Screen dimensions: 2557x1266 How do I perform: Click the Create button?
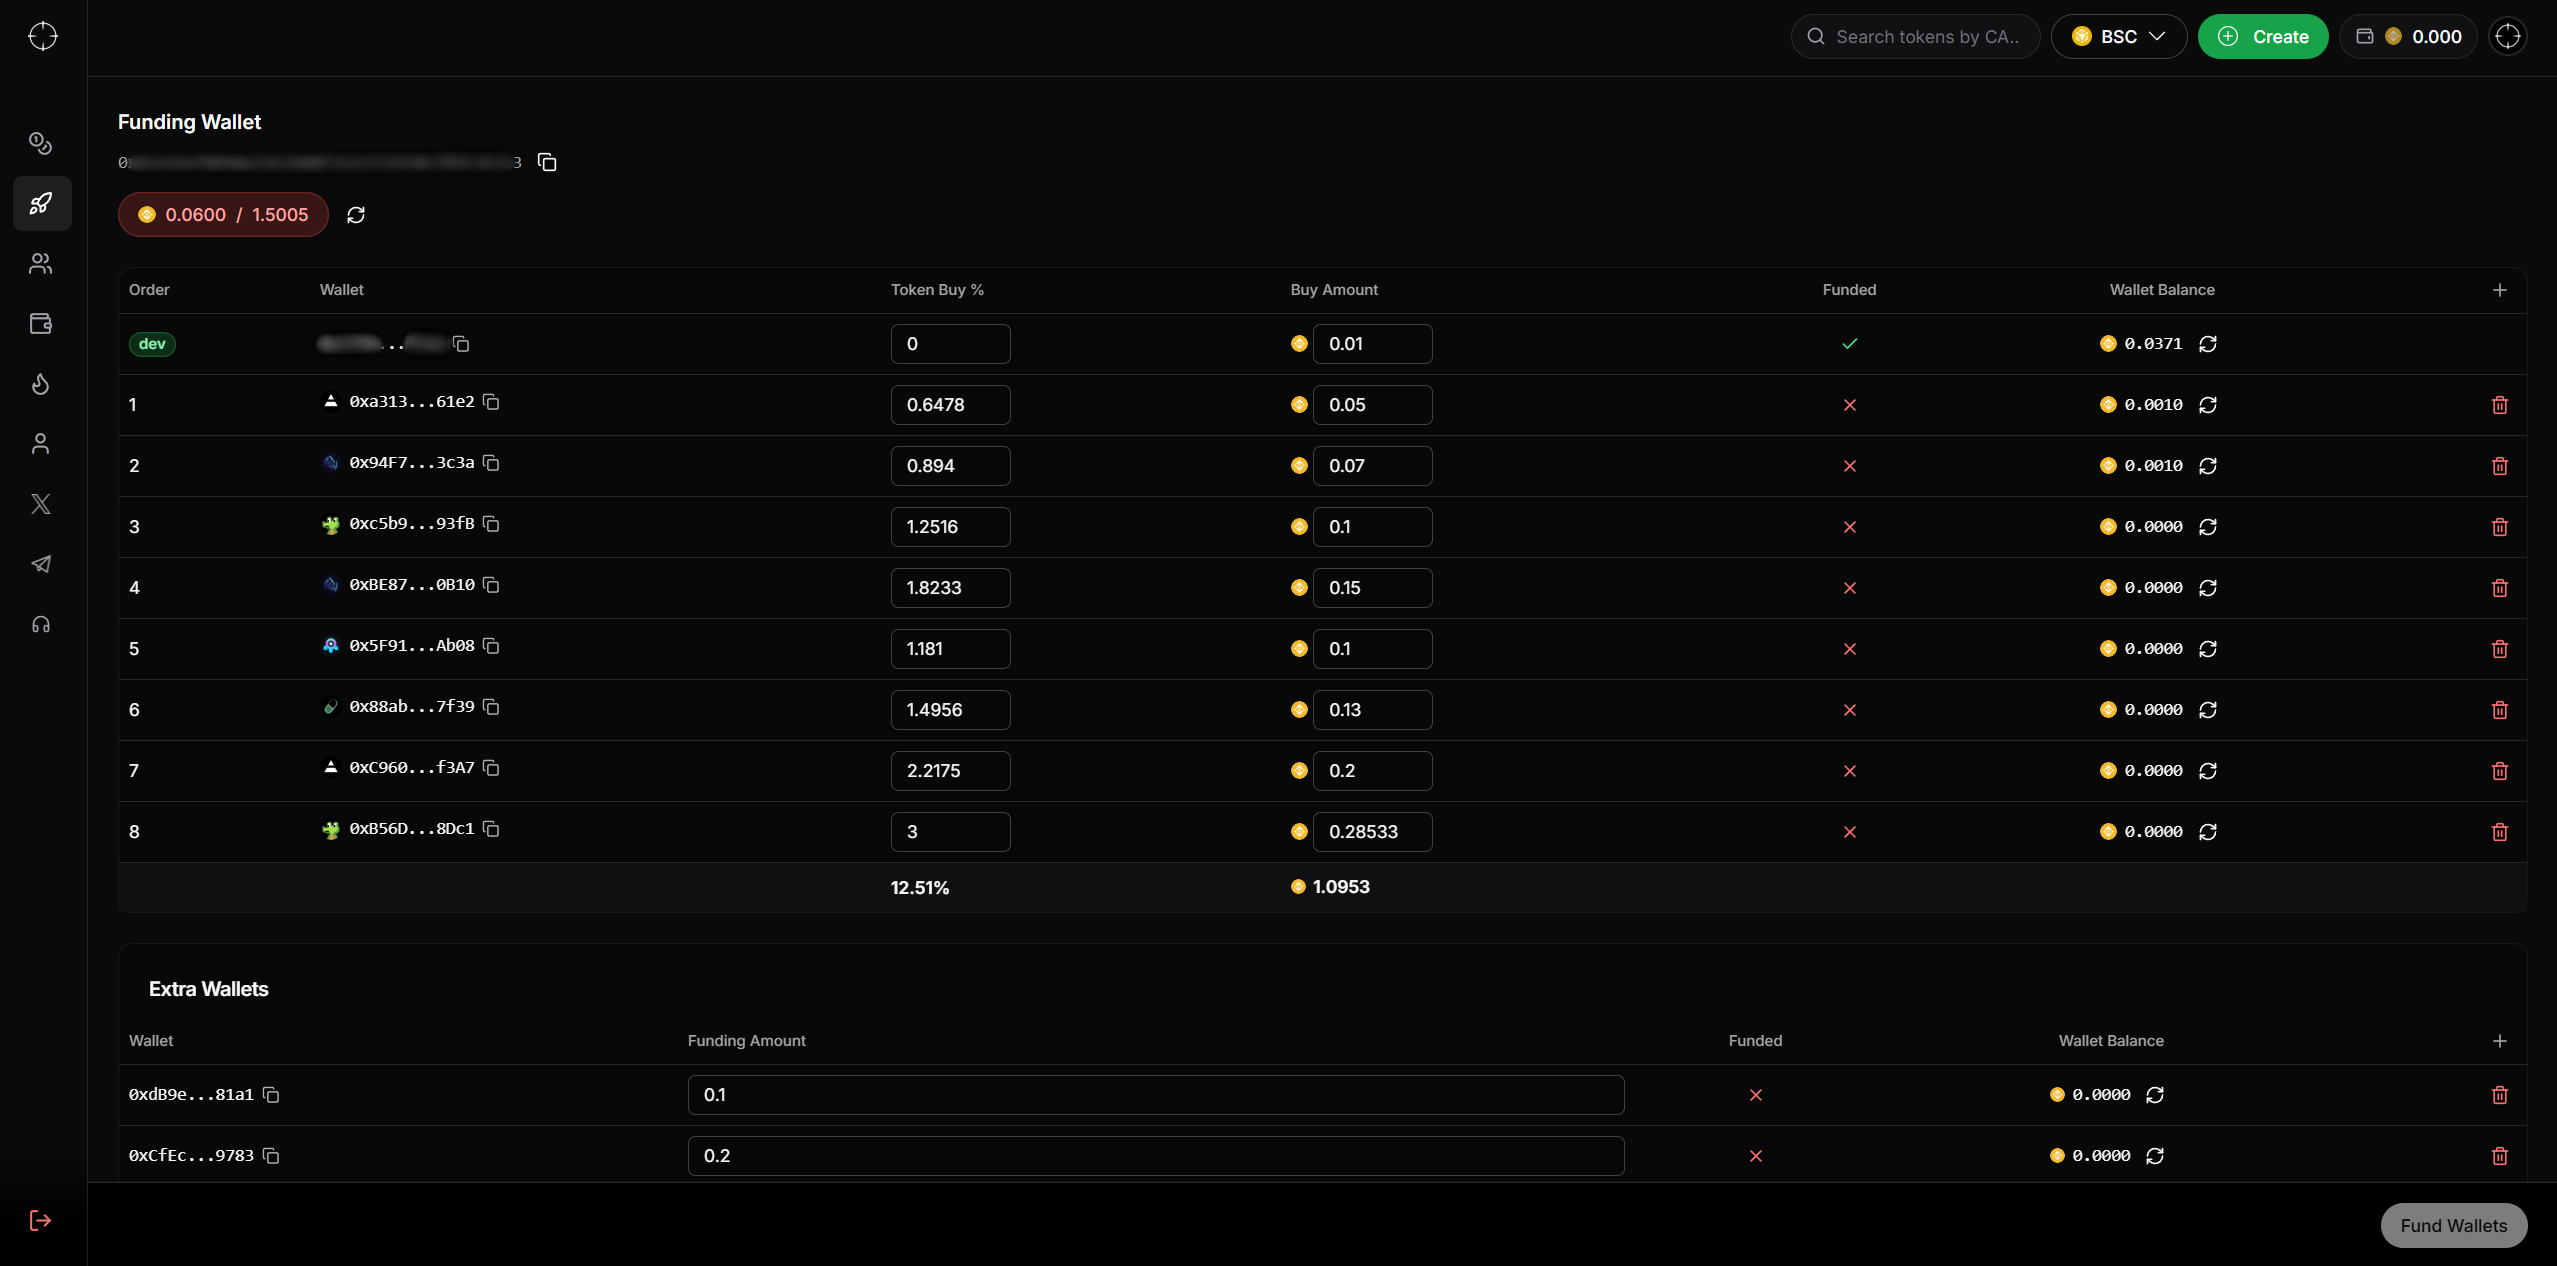2262,37
